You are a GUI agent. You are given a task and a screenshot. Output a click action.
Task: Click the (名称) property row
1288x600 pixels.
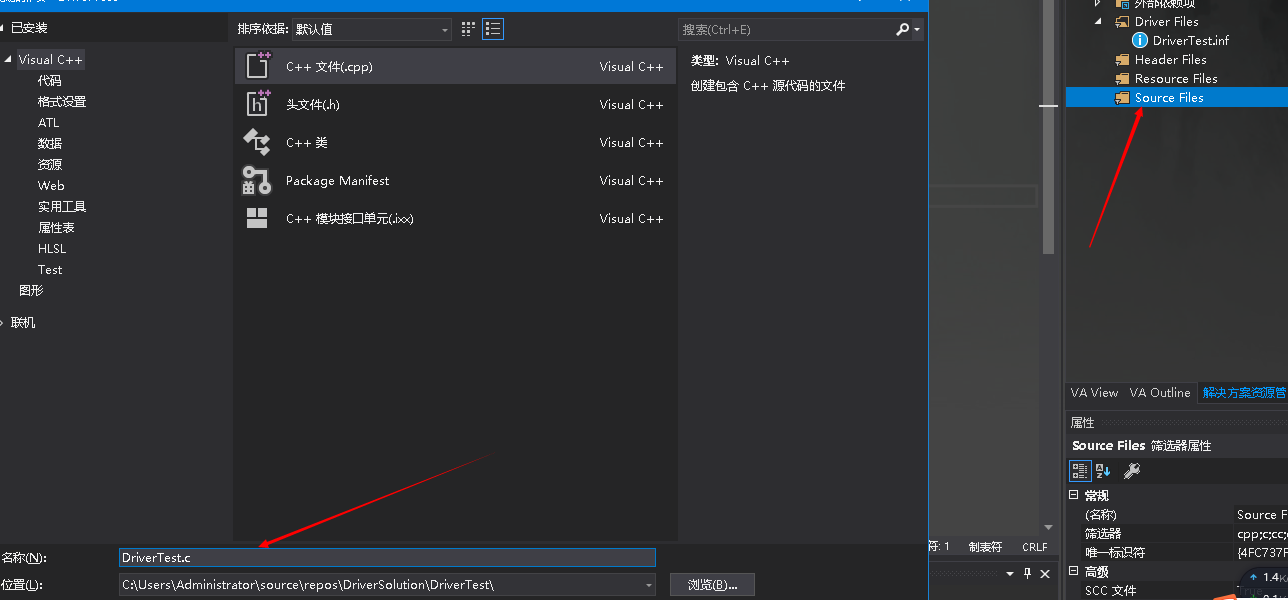pos(1178,514)
